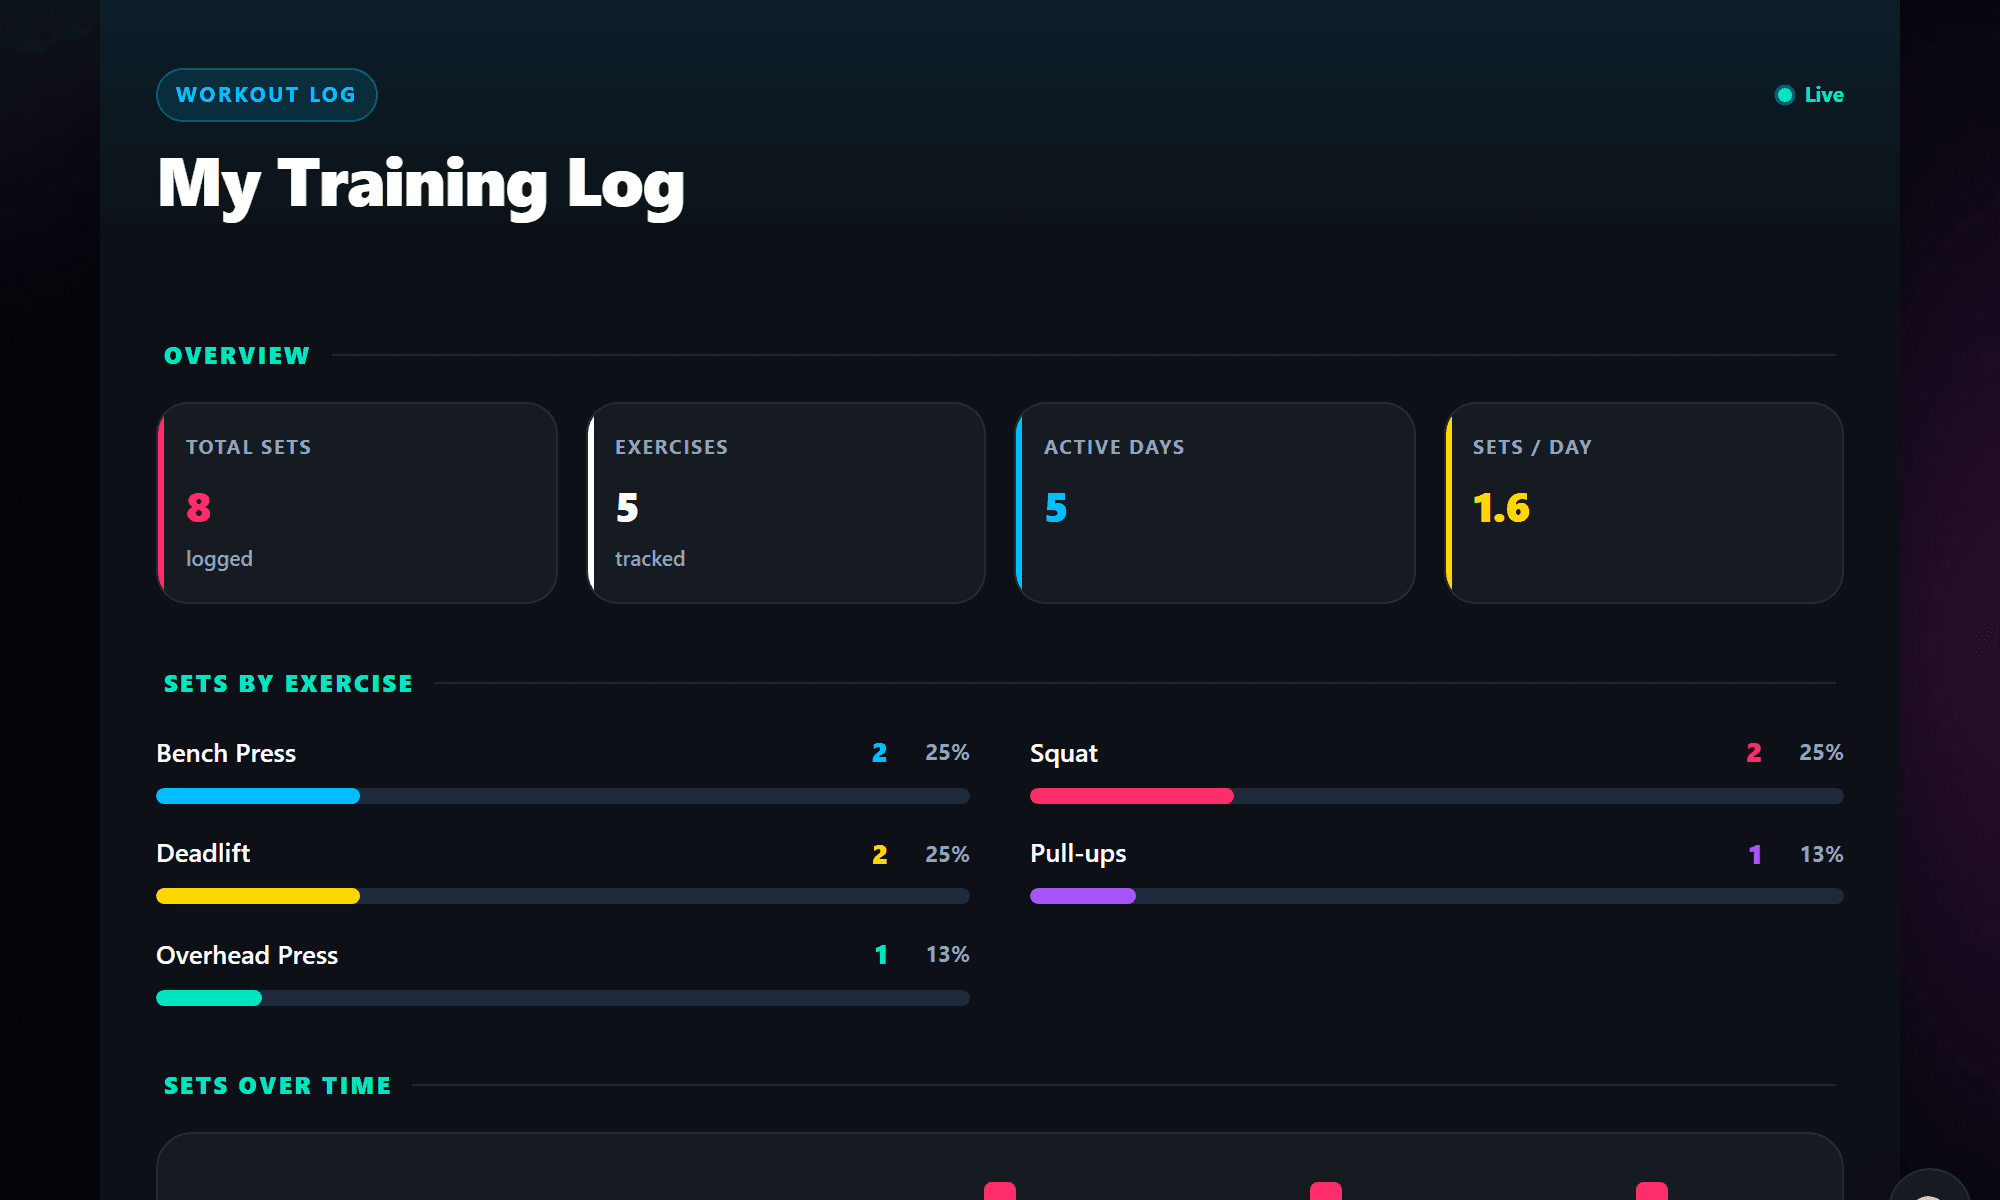
Task: Click the green Live status dot
Action: tap(1784, 95)
